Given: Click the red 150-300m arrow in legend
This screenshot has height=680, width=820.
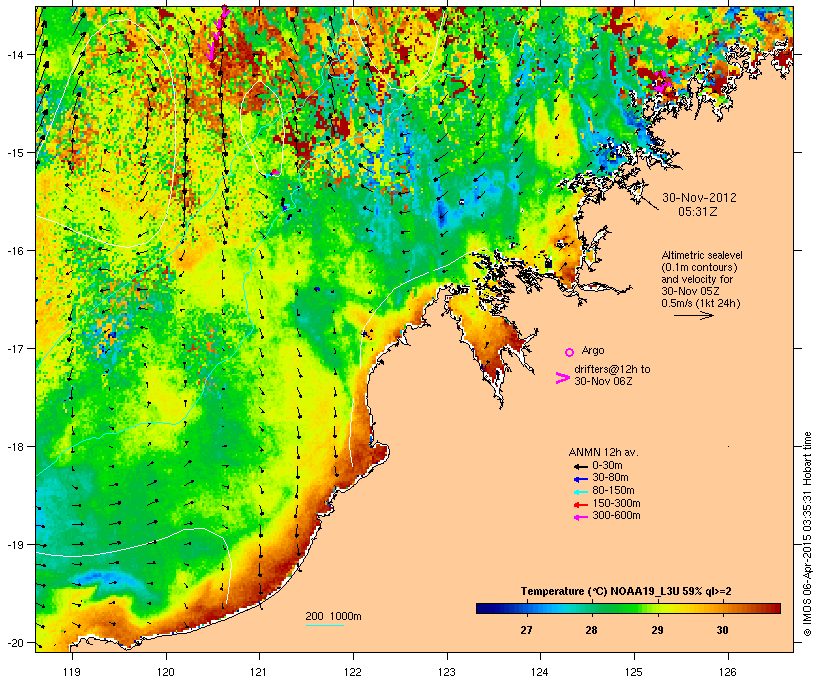Looking at the screenshot, I should [x=580, y=504].
